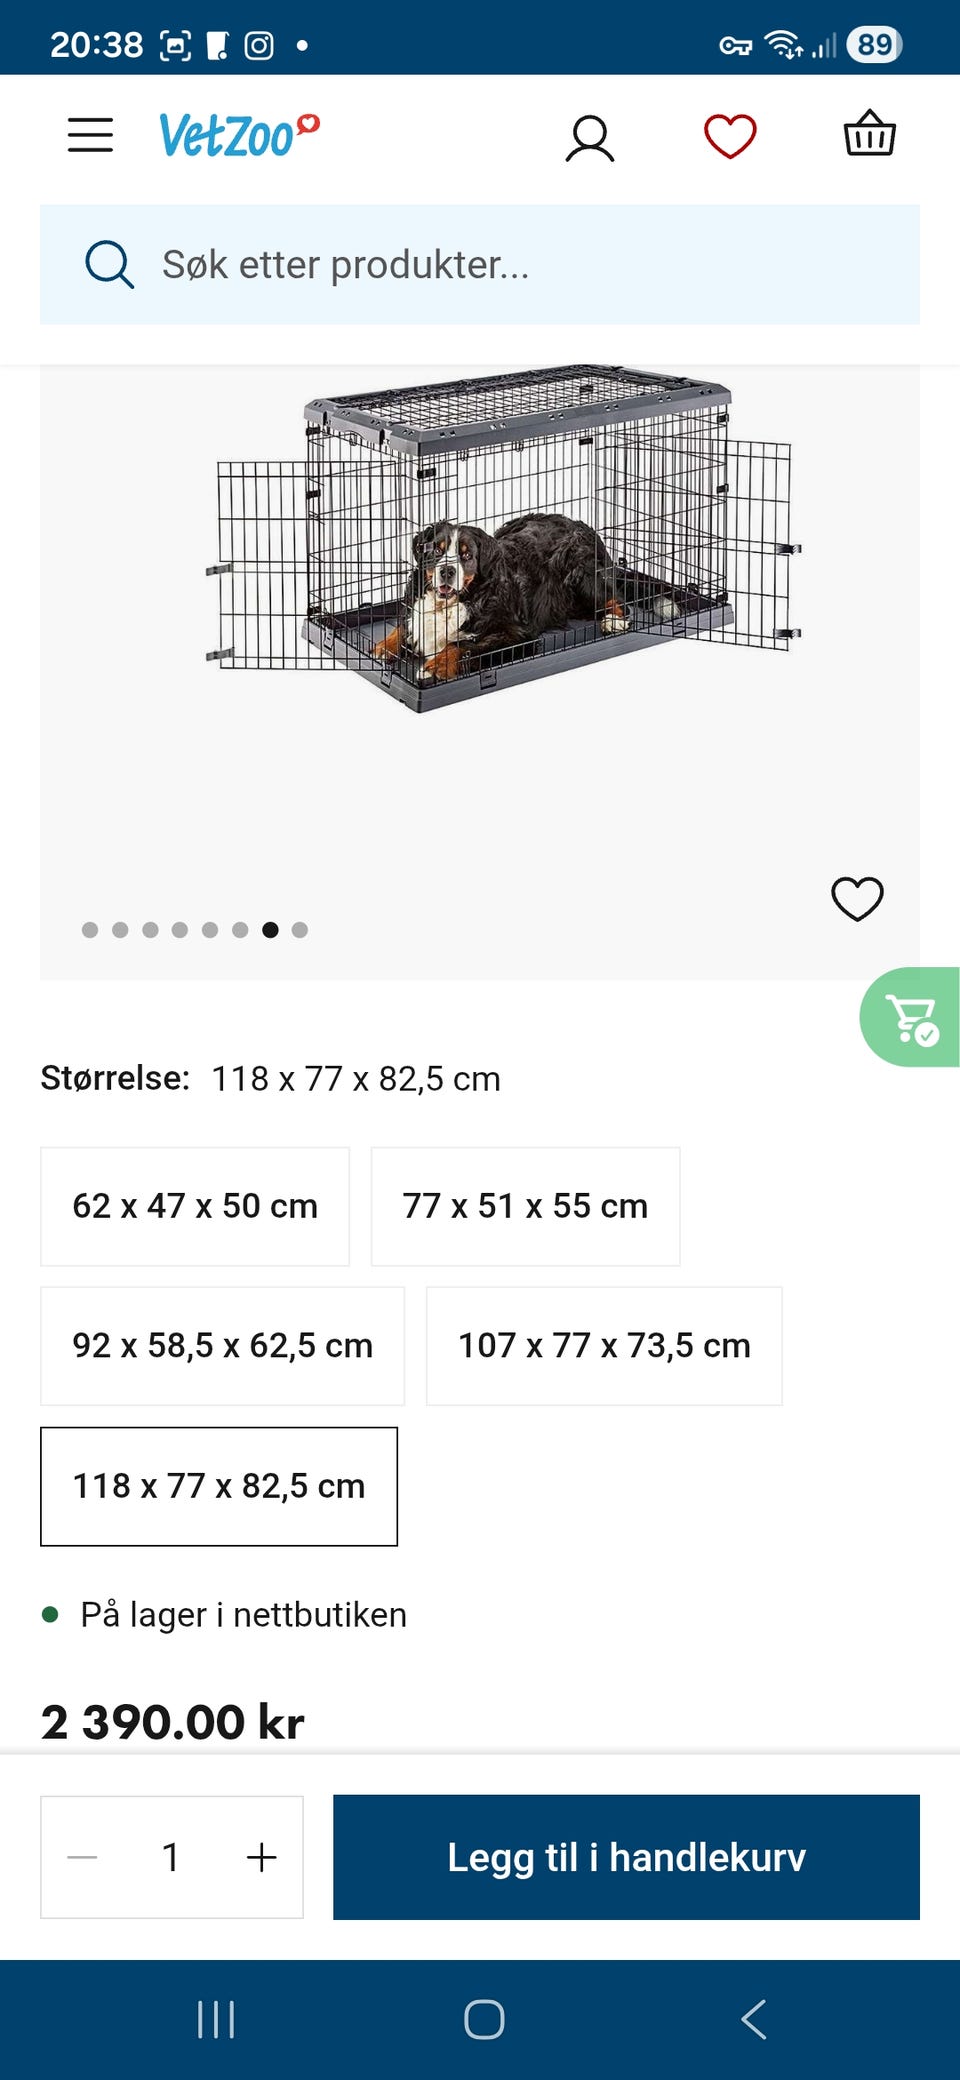Select size 107 x 77 x 73,5 cm

604,1346
